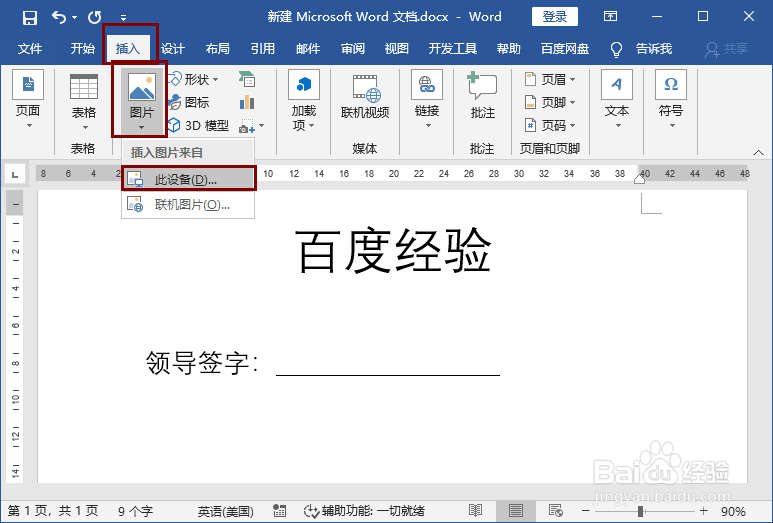The width and height of the screenshot is (773, 523).
Task: Click the 英语(美国) language indicator
Action: tap(226, 512)
